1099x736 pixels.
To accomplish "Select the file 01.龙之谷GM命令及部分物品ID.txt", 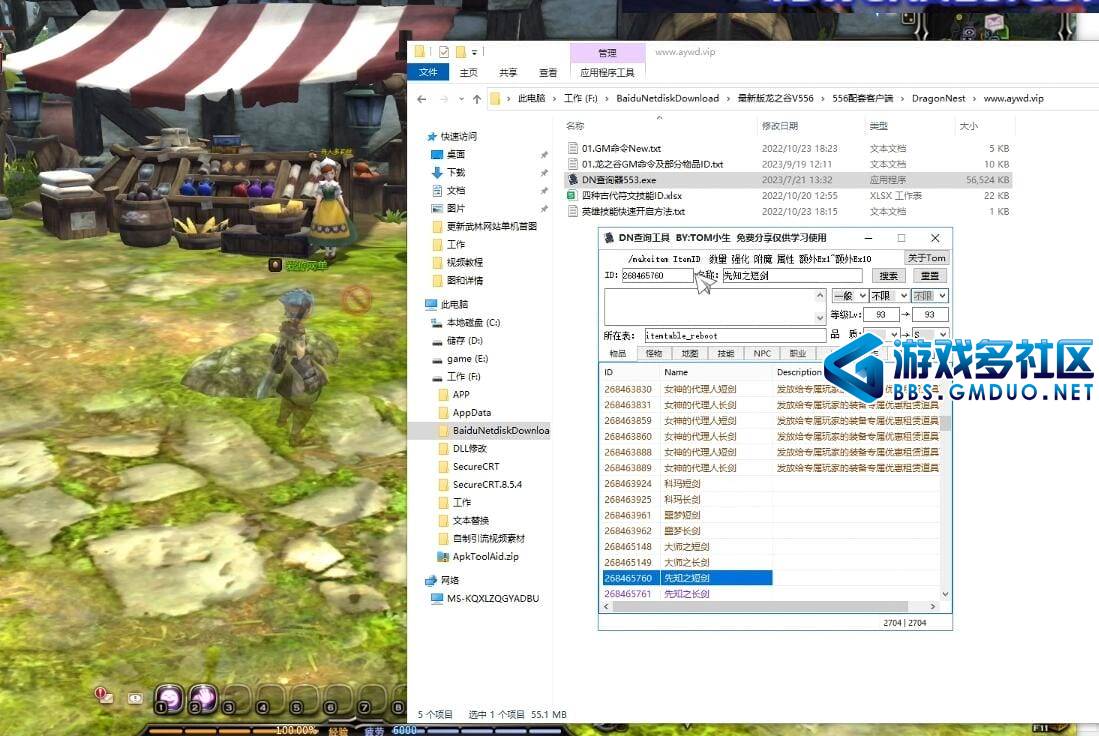I will pyautogui.click(x=652, y=164).
